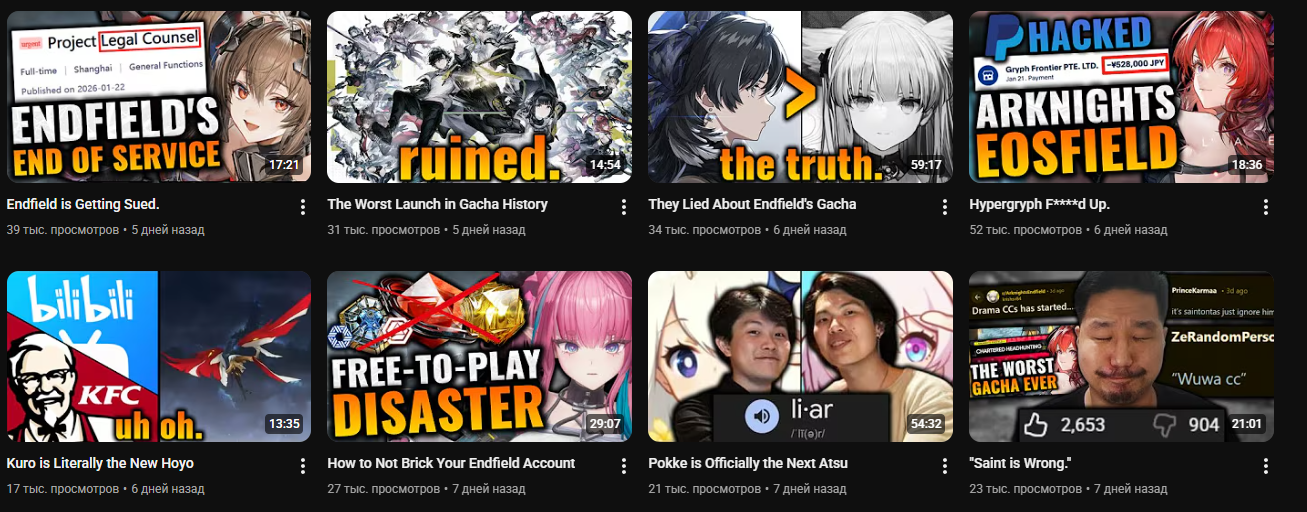
Task: Open the bilibili KFC "uh oh." thumbnail
Action: coord(158,356)
